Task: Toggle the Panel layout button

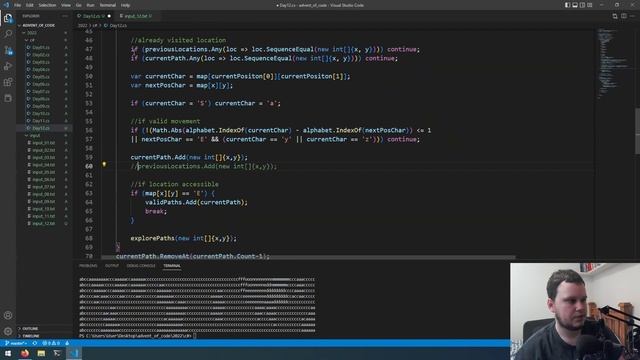Action: [575, 5]
